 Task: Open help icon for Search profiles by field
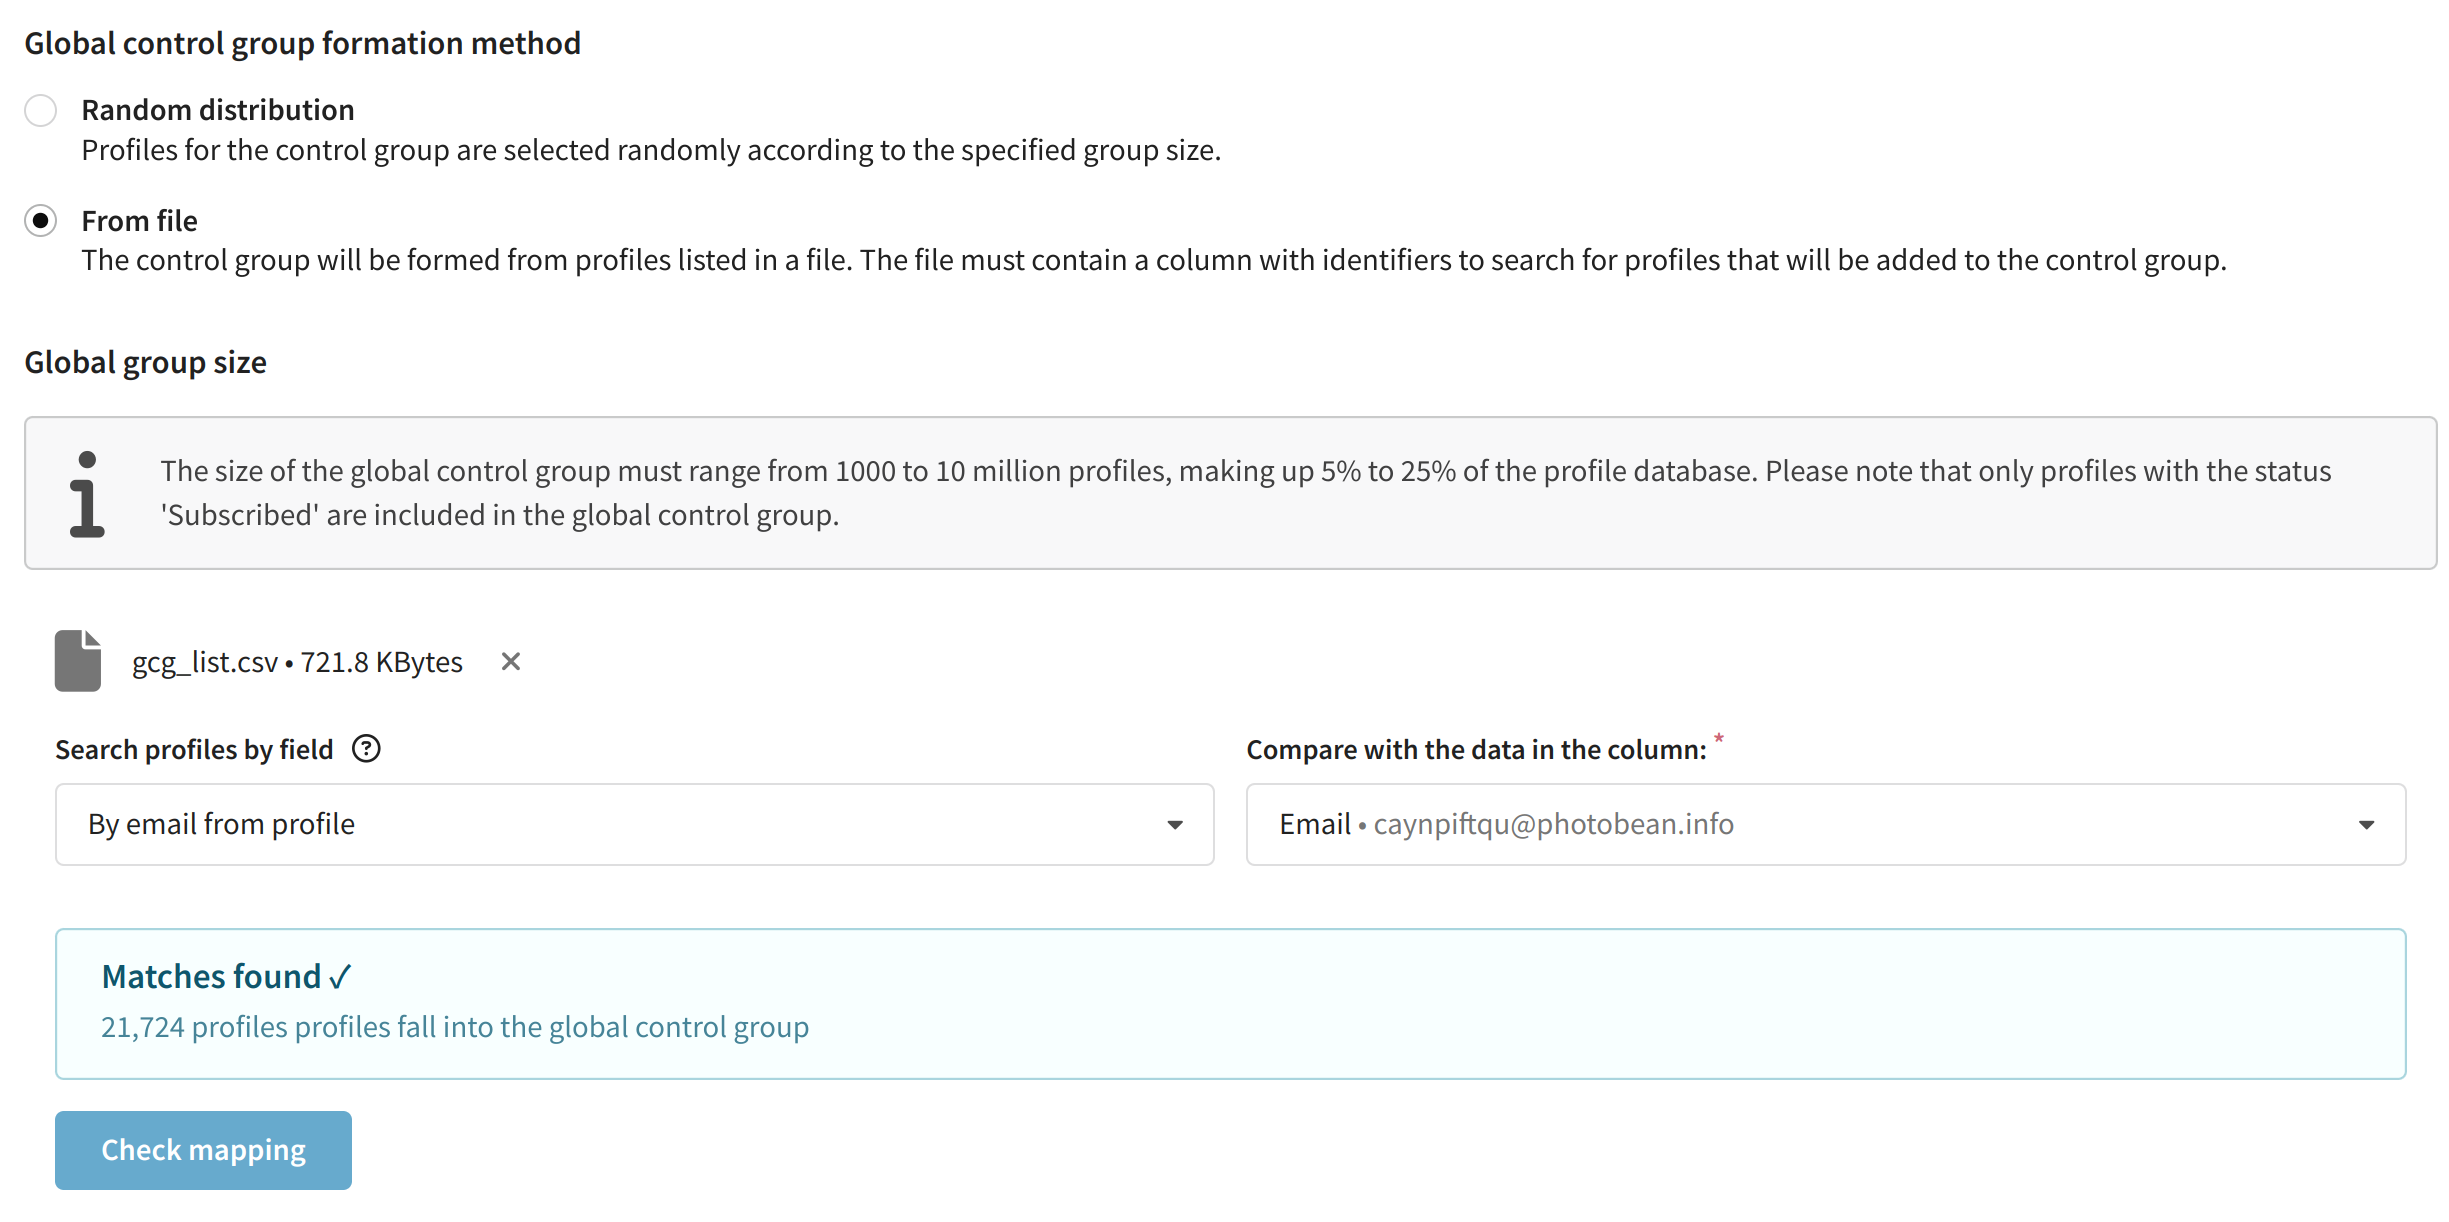[367, 749]
